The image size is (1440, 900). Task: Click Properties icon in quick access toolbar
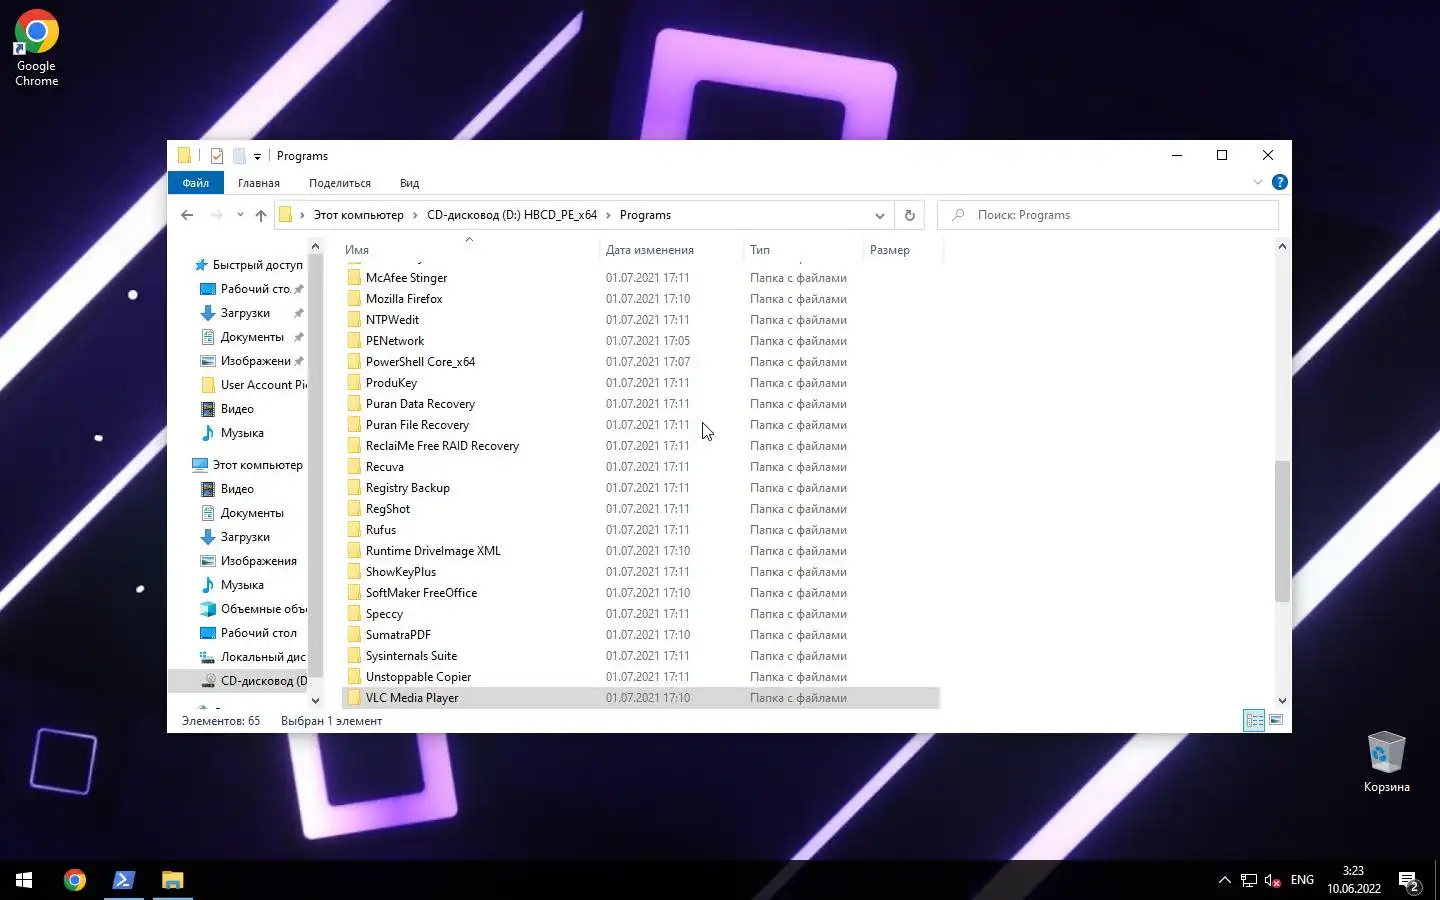pos(217,156)
